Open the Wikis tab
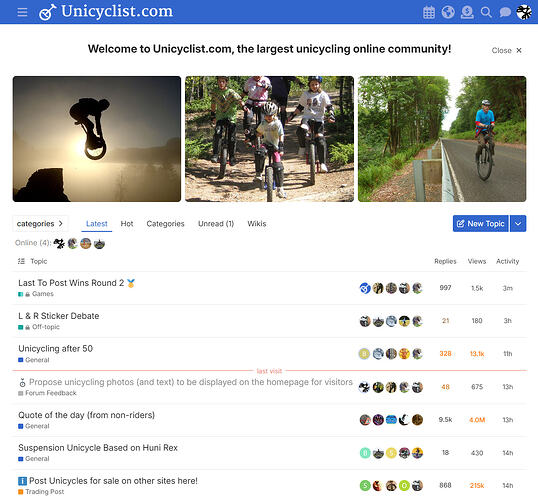The height and width of the screenshot is (500, 538). coord(257,224)
